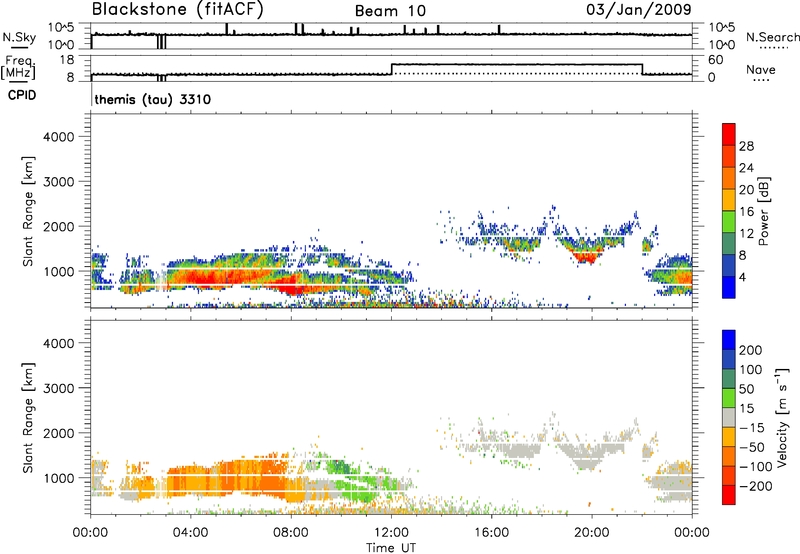Image resolution: width=800 pixels, height=554 pixels.
Task: Click the 'N.Search' legend label
Action: coord(772,37)
